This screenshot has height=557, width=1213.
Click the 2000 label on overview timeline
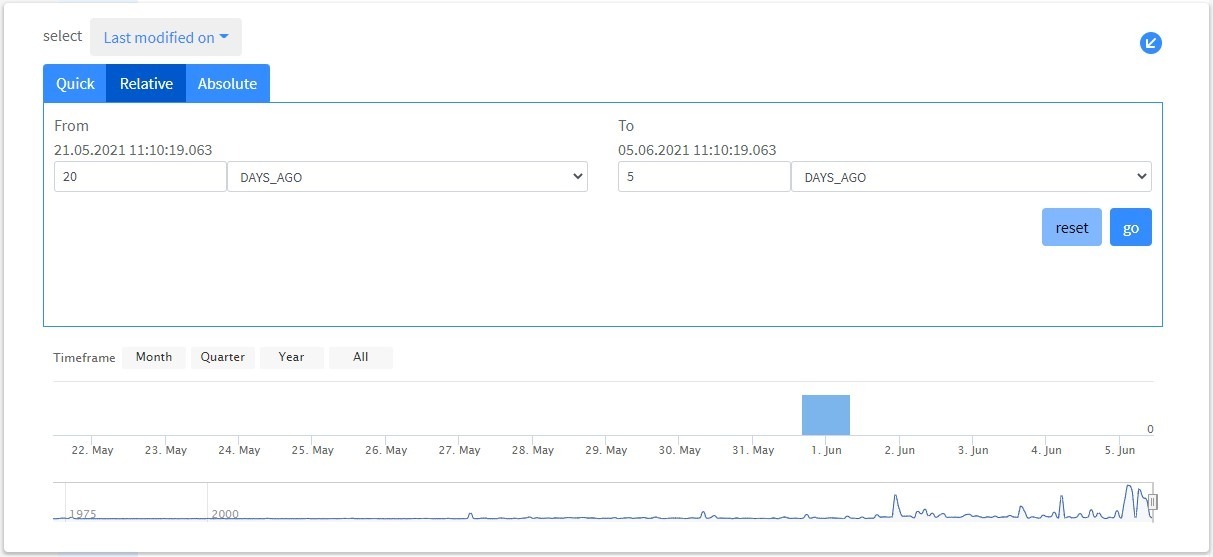click(x=225, y=514)
